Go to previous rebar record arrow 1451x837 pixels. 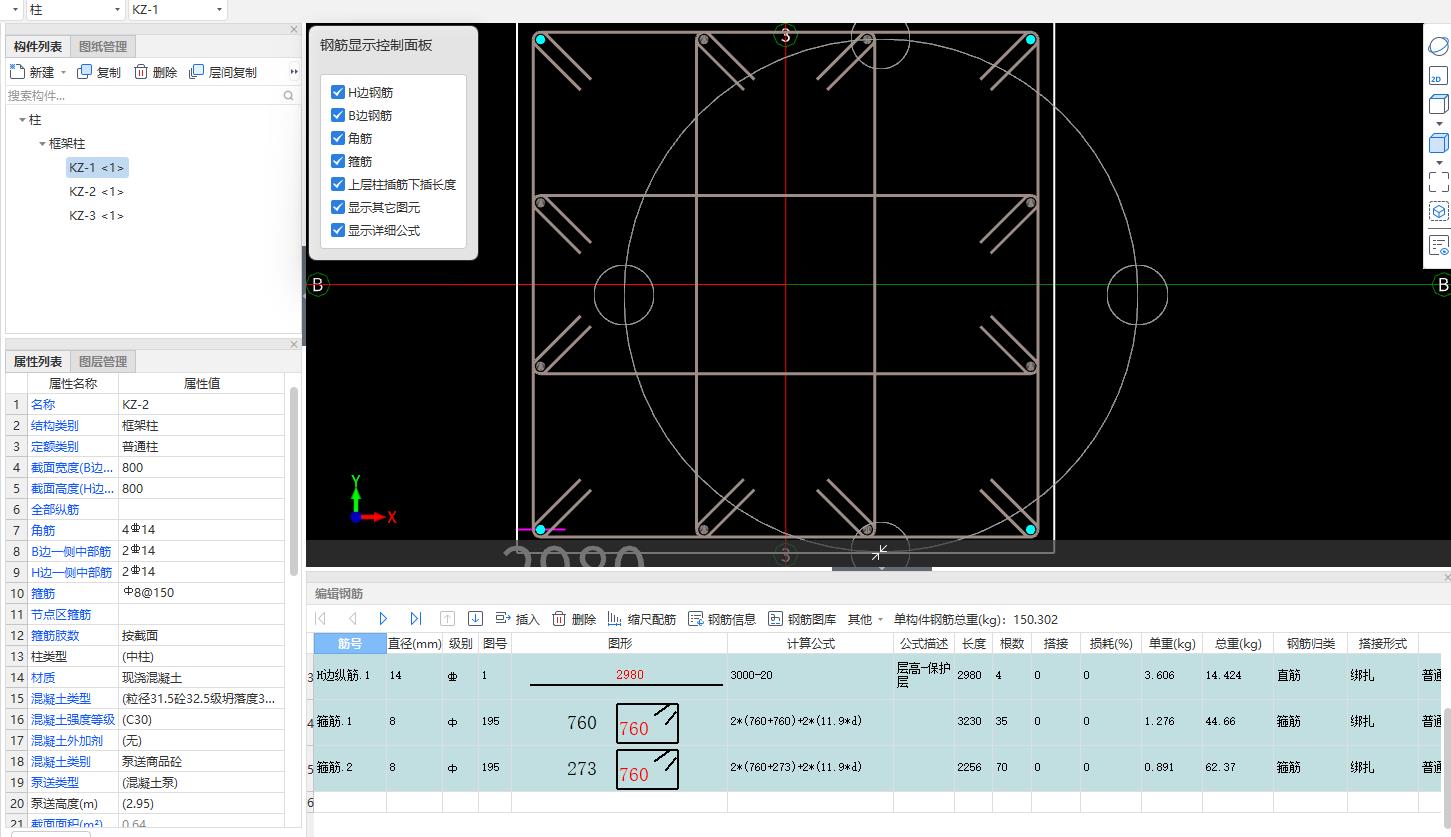point(352,619)
